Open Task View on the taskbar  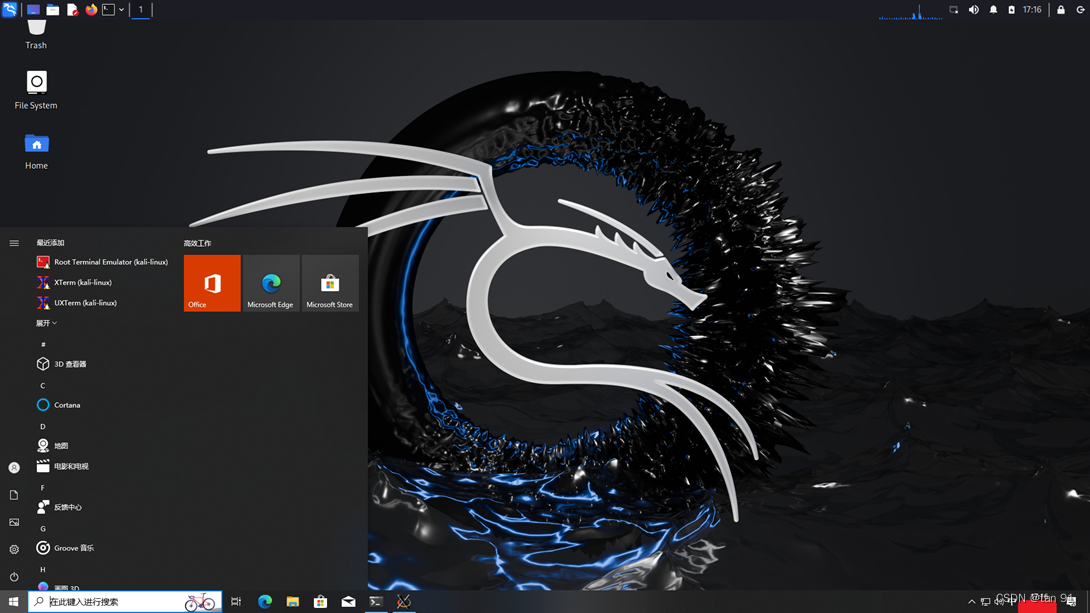[x=236, y=602]
